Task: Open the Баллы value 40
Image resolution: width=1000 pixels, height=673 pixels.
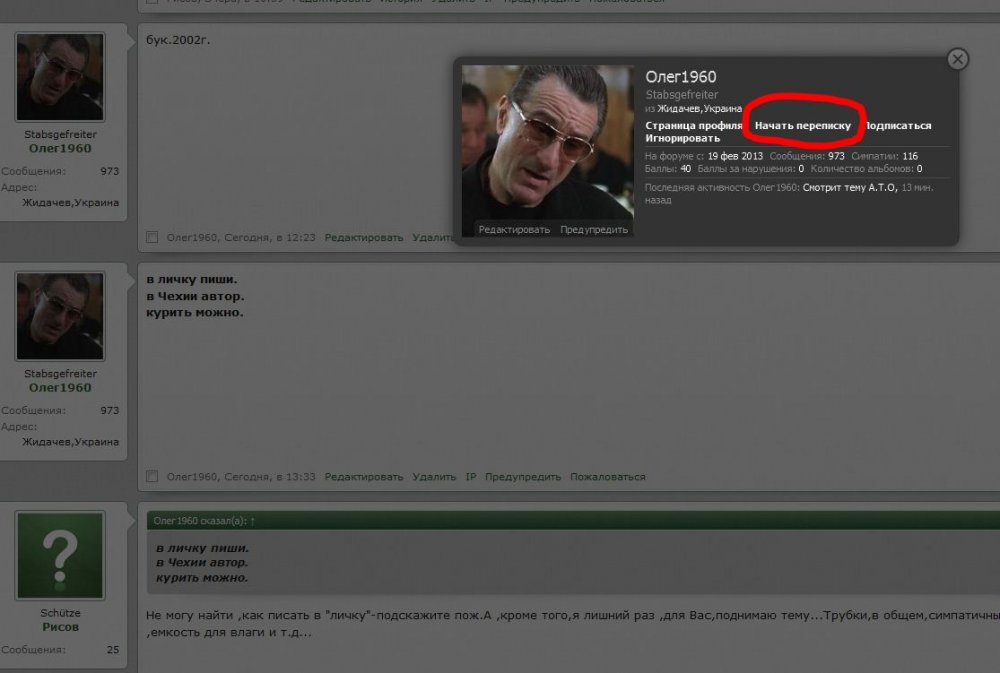Action: click(x=686, y=169)
